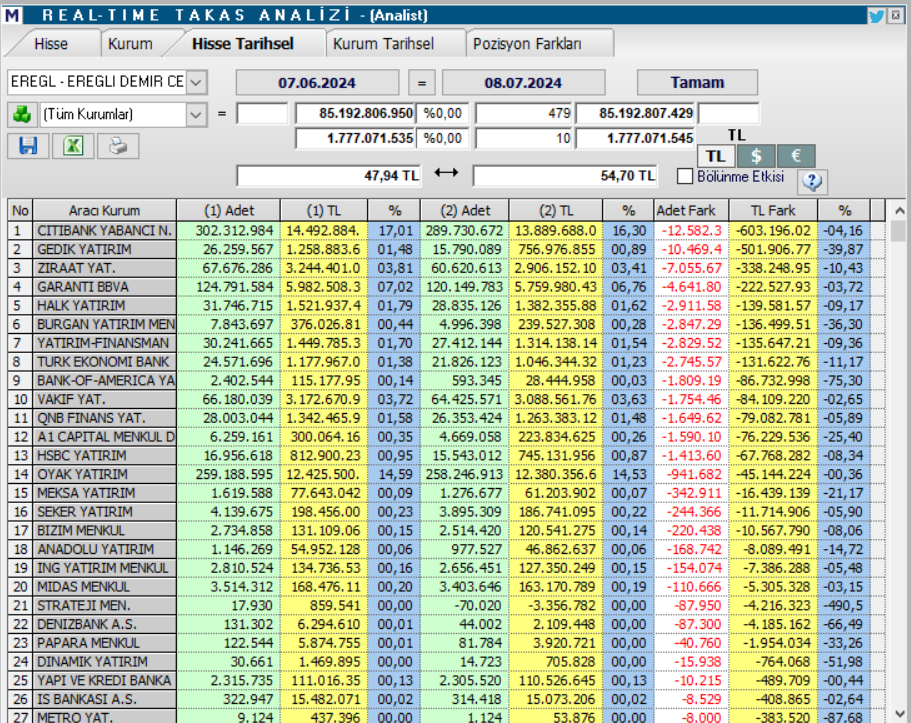
Task: Open the 07.06.2024 start date picker
Action: (x=317, y=83)
